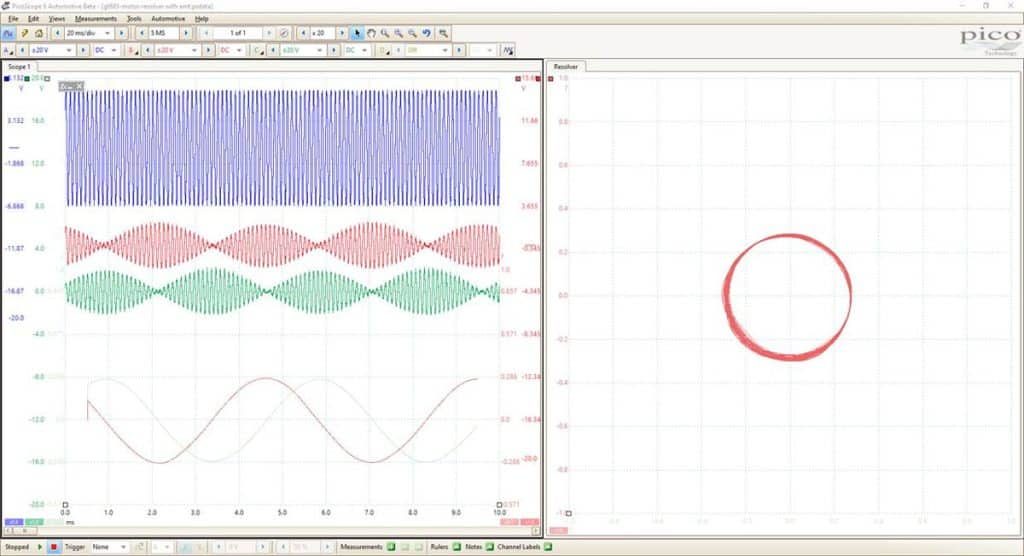The image size is (1024, 556).
Task: Select the zoom in tool
Action: click(x=398, y=33)
